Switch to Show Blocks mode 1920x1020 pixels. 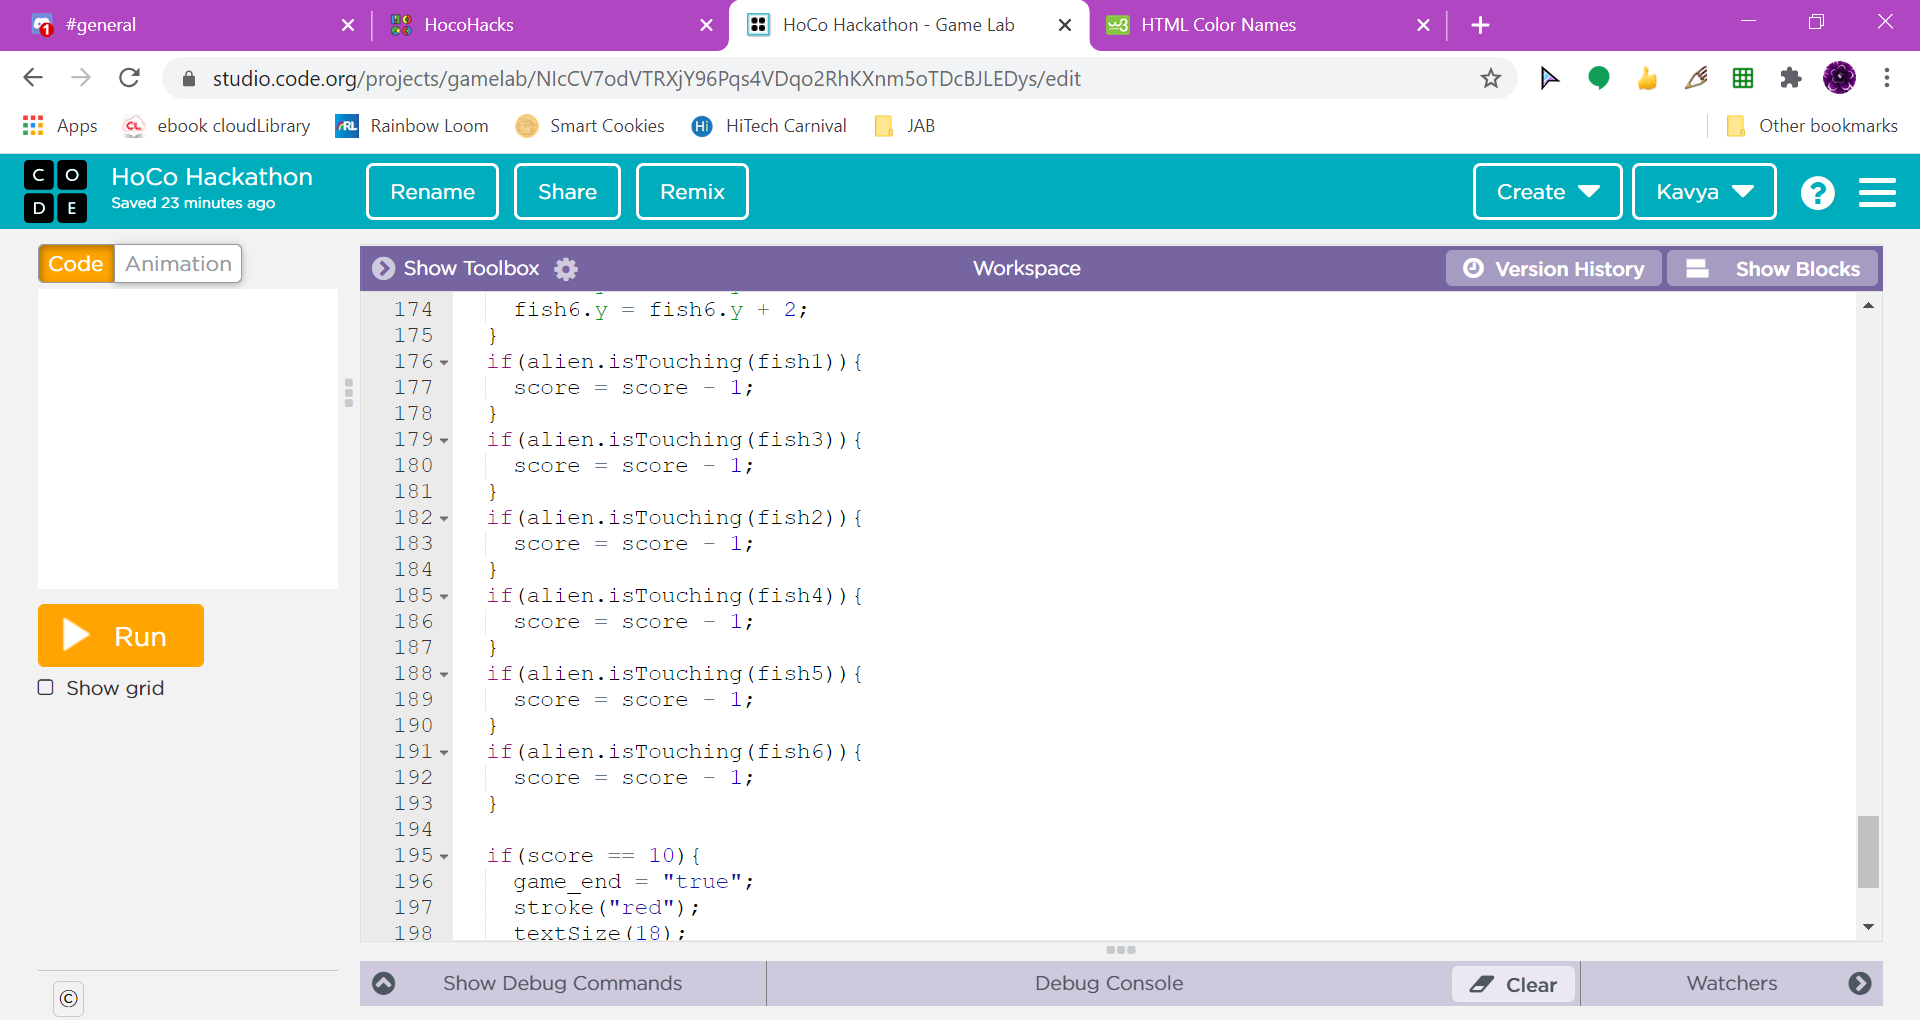coord(1772,268)
